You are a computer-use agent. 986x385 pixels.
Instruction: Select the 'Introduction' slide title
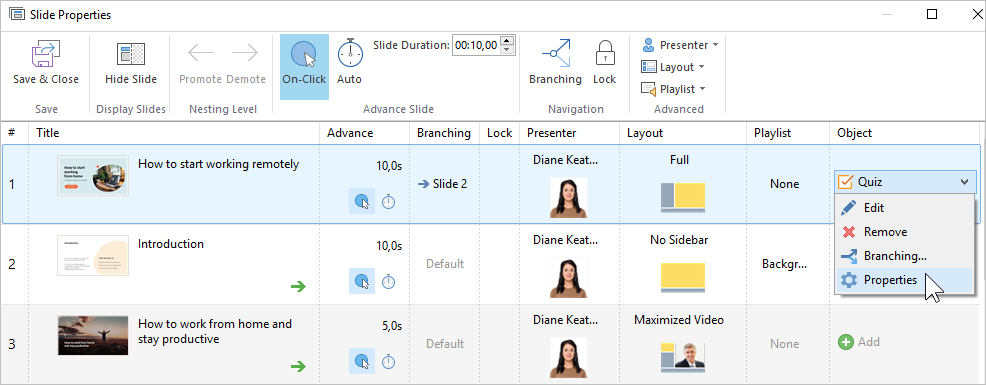171,244
